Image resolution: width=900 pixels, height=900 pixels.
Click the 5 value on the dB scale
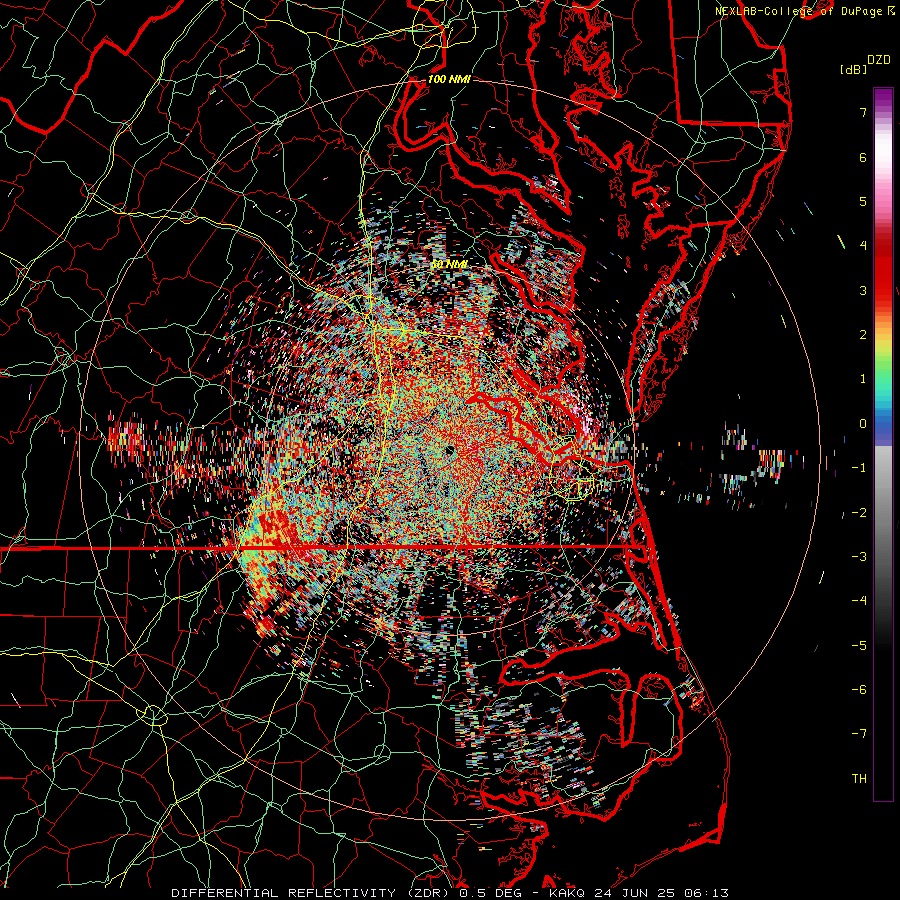coord(863,201)
